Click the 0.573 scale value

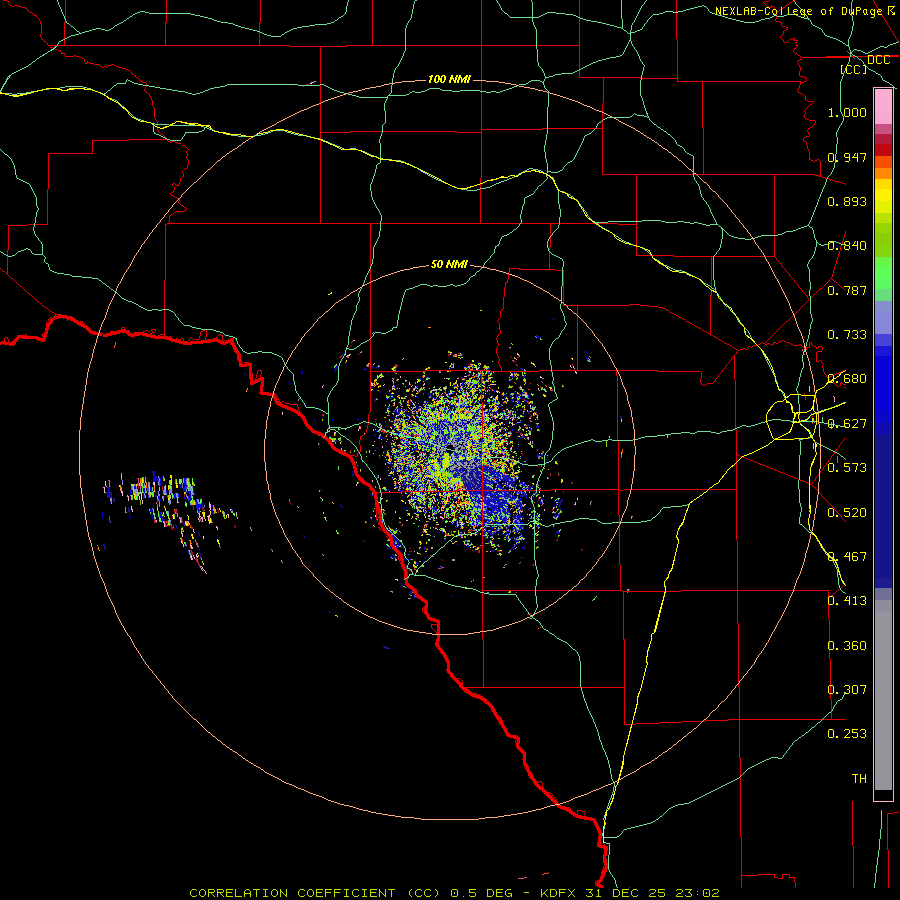tap(847, 468)
